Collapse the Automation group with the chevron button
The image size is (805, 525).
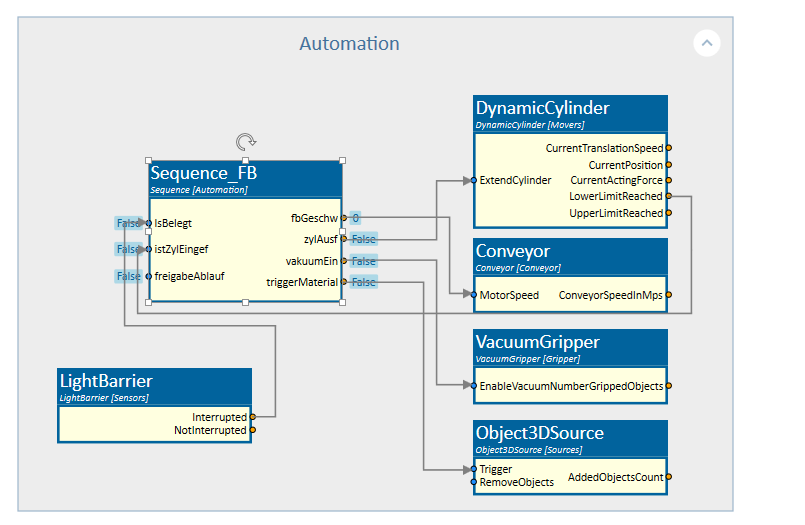point(706,43)
